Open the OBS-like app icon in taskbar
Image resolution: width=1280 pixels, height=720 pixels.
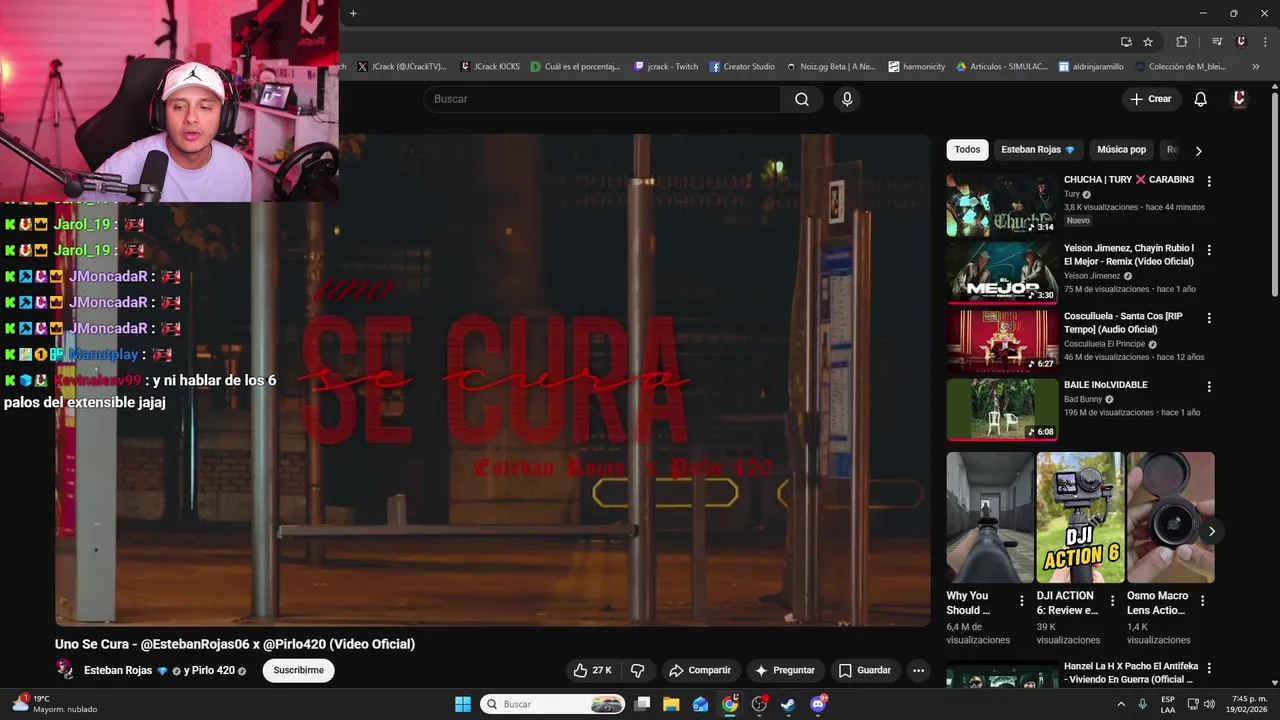click(759, 704)
